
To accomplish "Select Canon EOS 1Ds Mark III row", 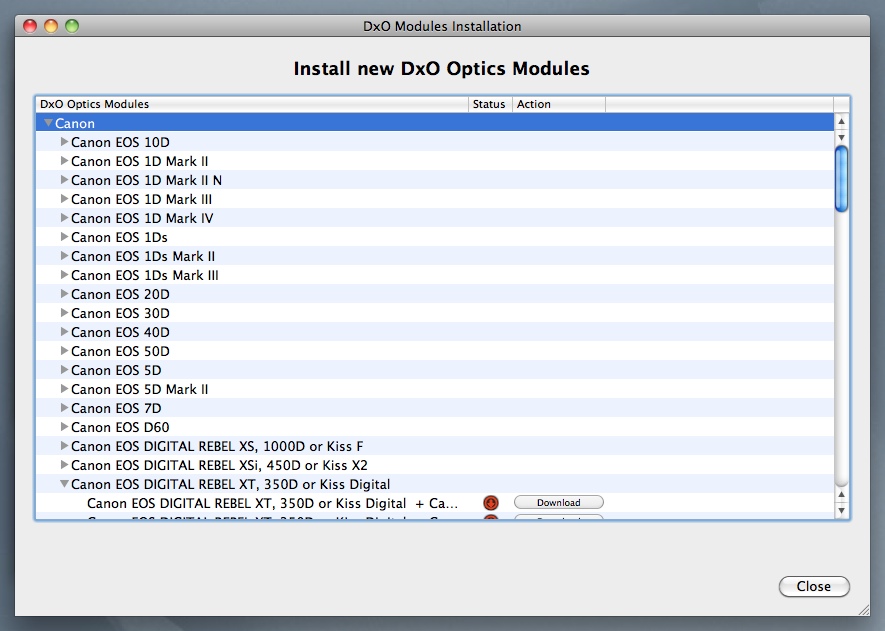I will tap(144, 275).
